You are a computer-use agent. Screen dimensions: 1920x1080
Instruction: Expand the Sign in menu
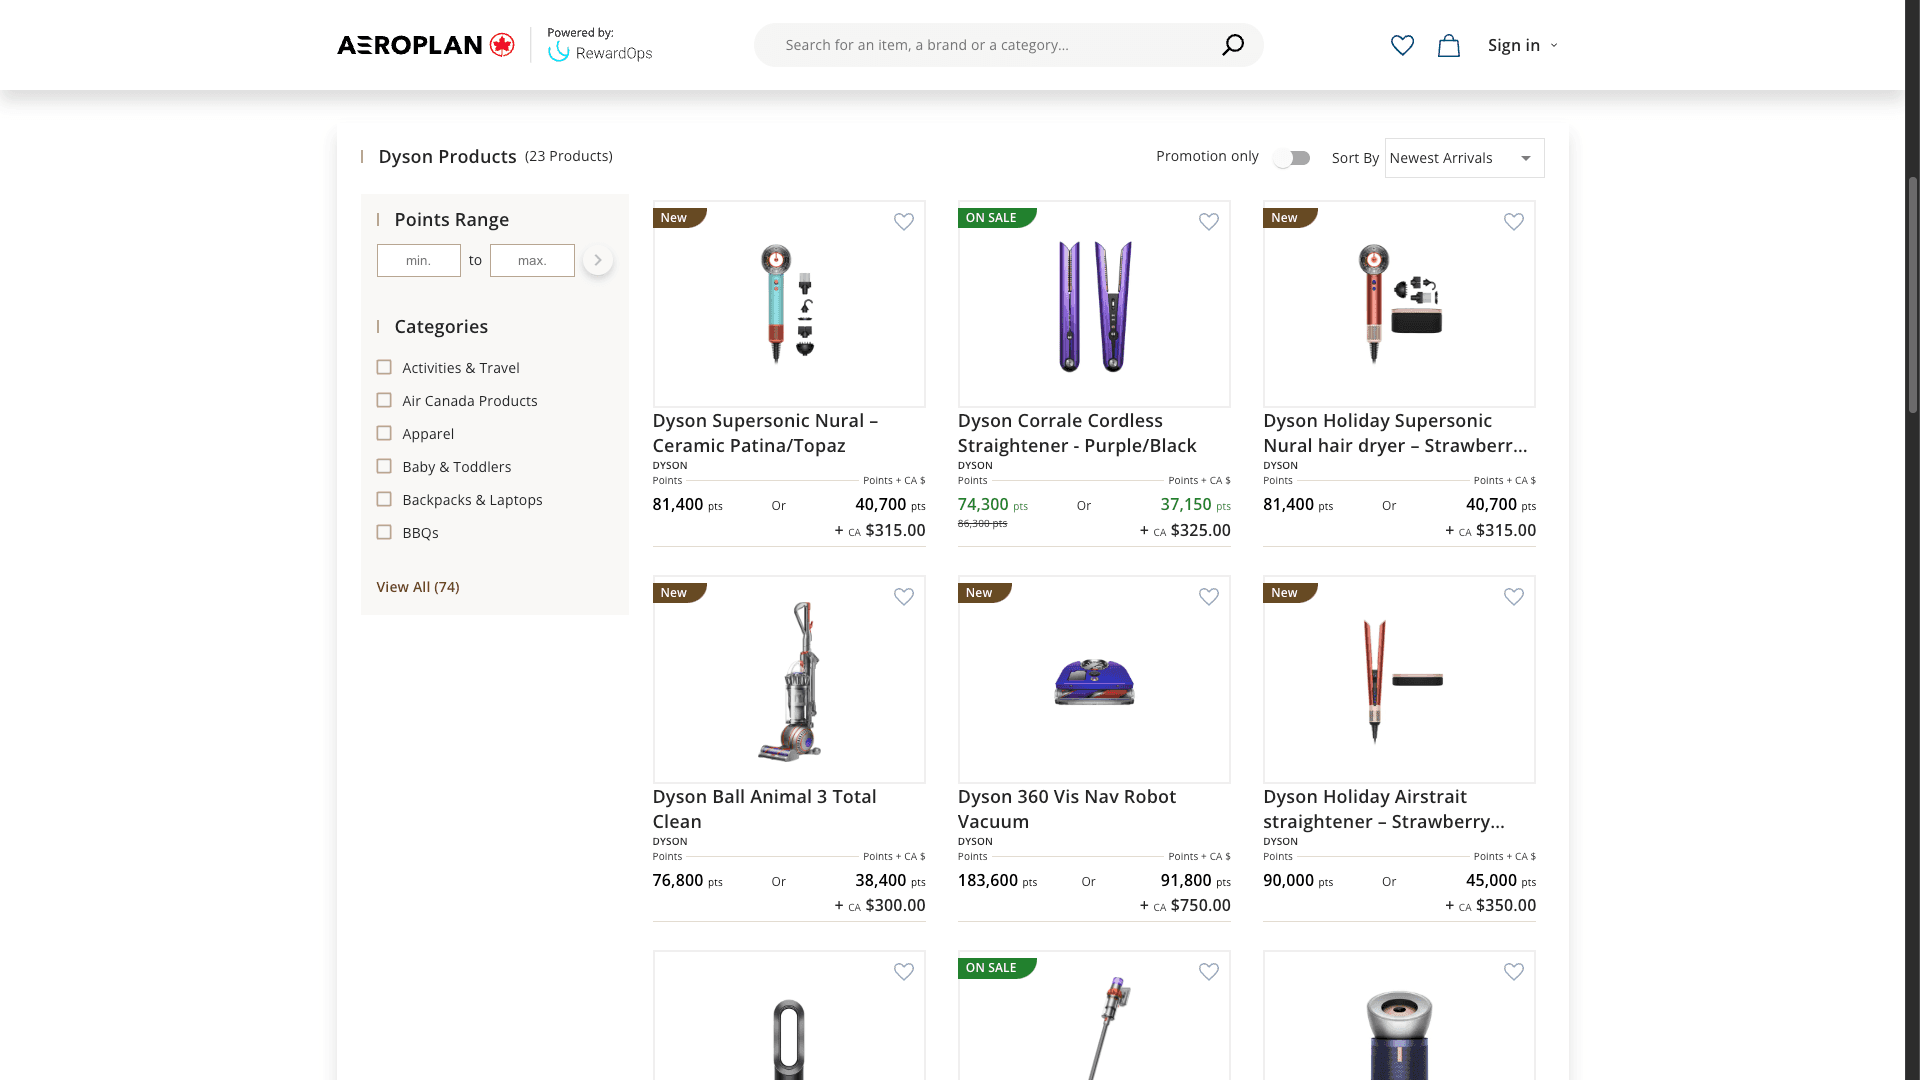pyautogui.click(x=1522, y=45)
